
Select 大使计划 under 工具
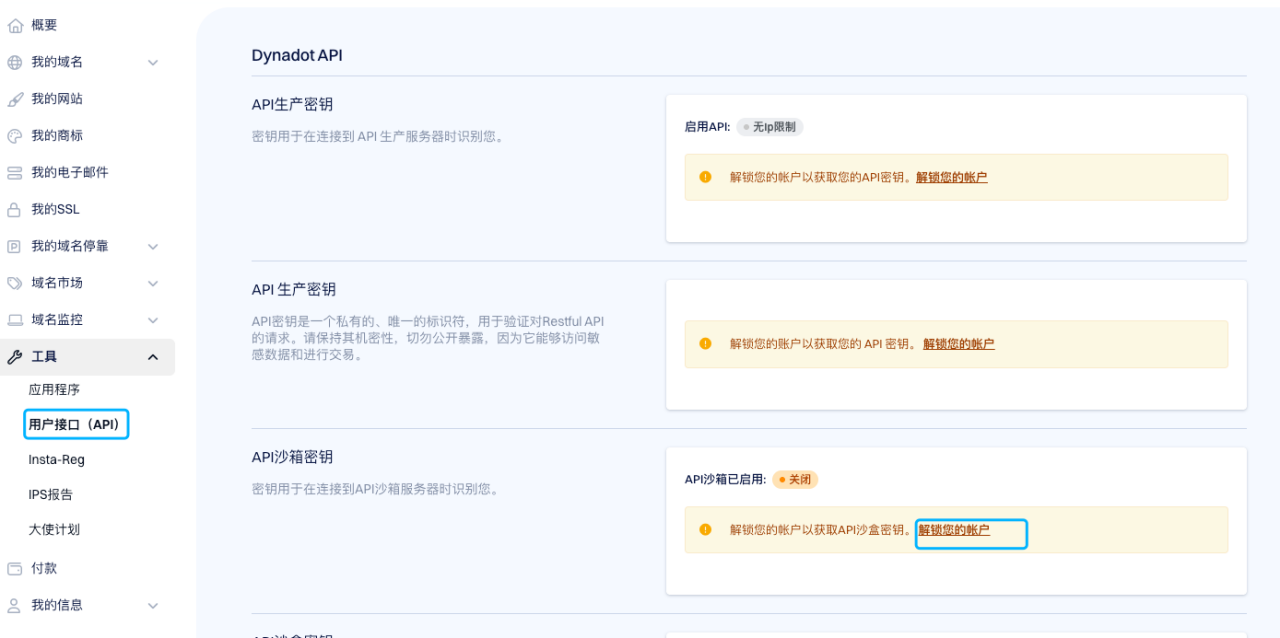pyautogui.click(x=54, y=530)
